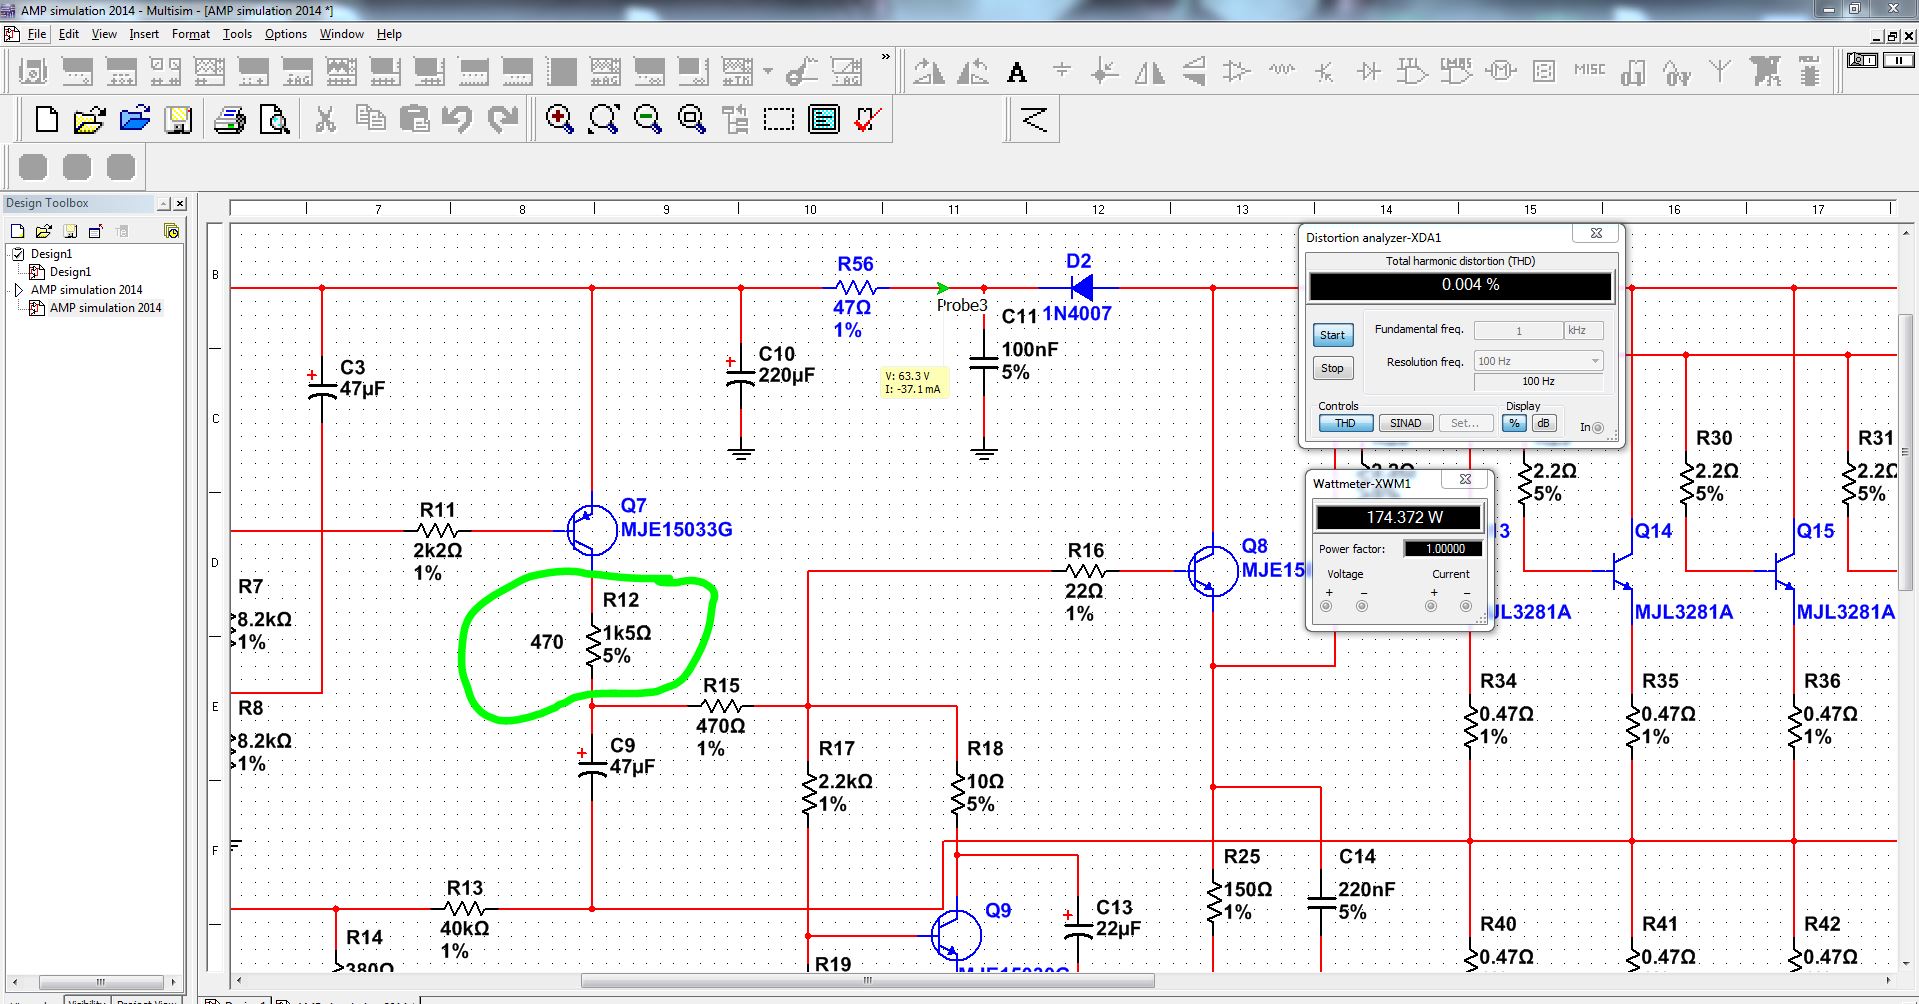Screen dimensions: 1919x1004
Task: Select SINAD mode in Distortion analyzer
Action: (1405, 423)
